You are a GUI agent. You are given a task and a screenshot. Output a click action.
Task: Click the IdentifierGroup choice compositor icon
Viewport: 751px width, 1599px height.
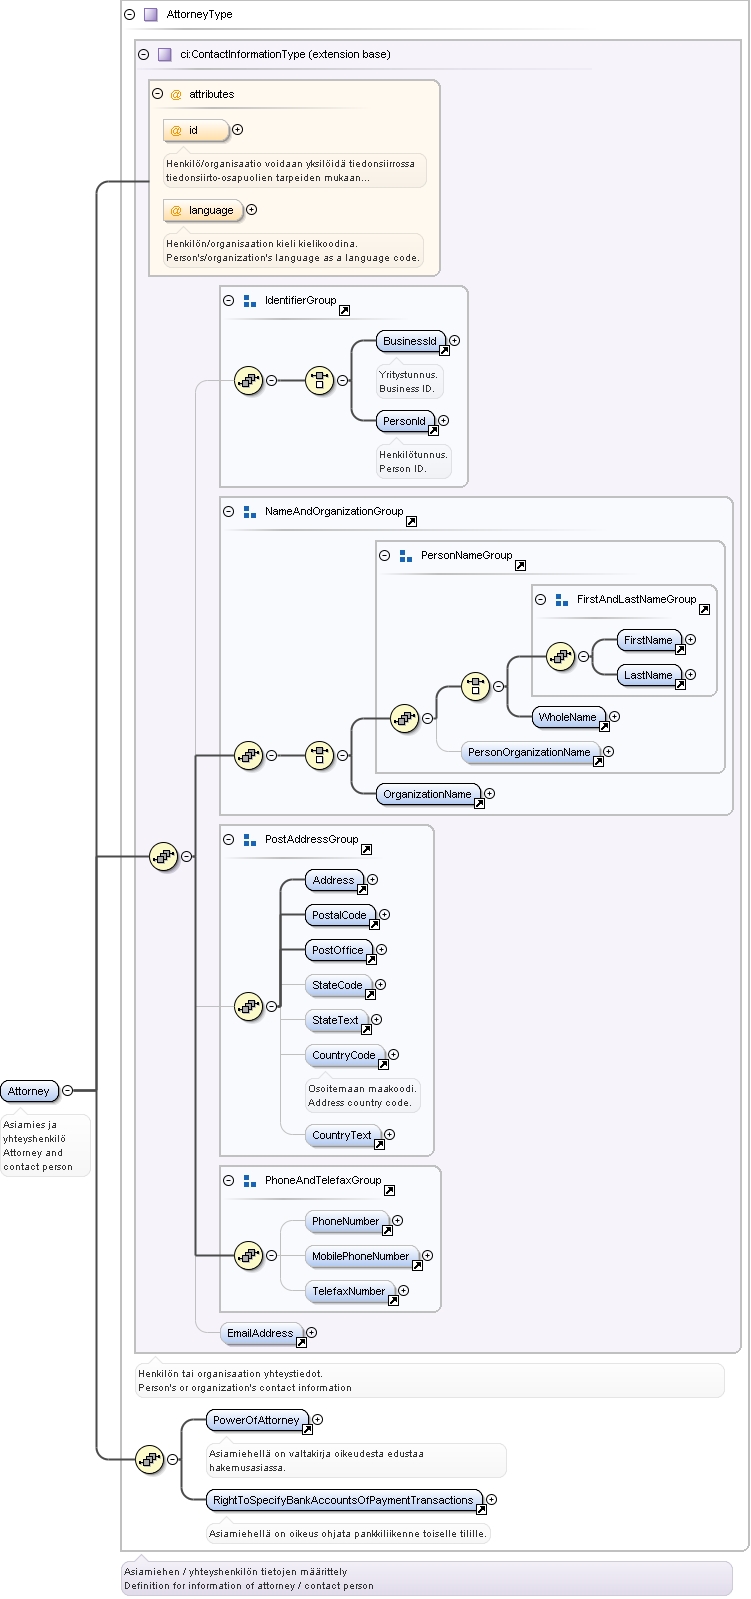319,380
